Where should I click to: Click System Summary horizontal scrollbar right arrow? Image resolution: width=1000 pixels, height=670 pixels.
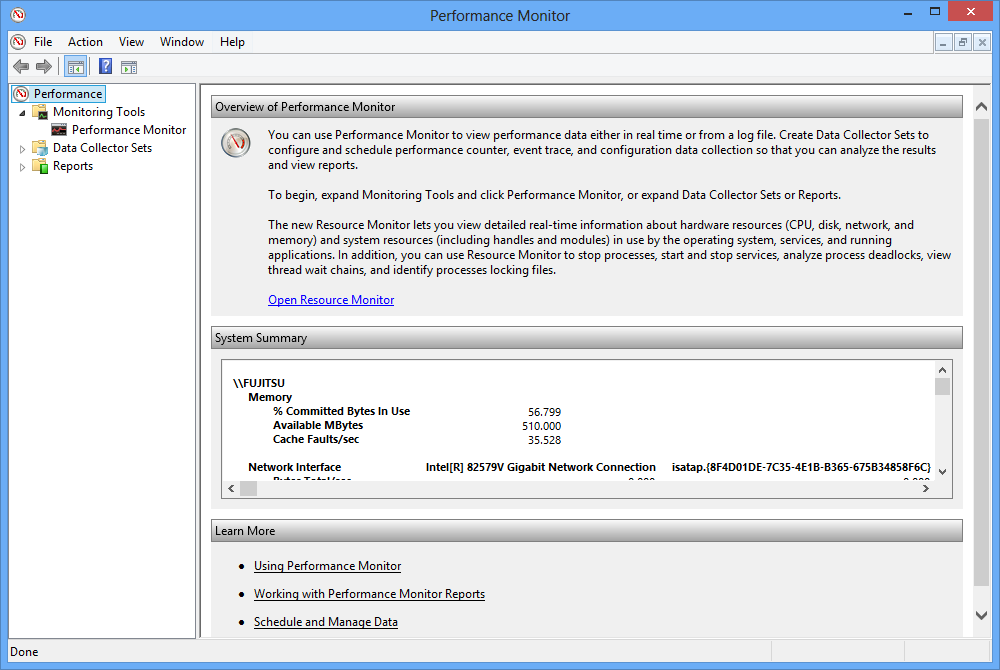(x=926, y=488)
